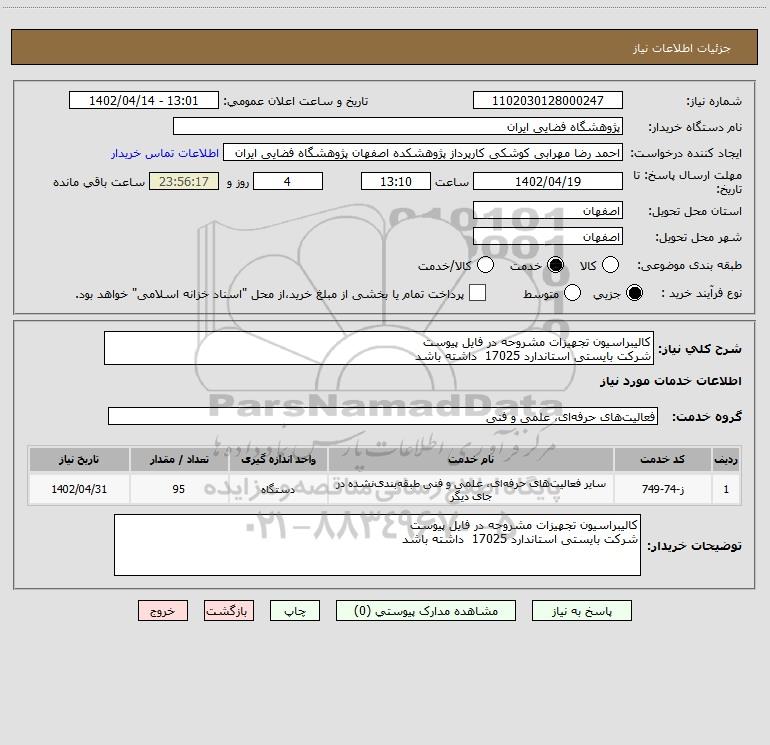Select the خدمت radio button

[x=555, y=265]
